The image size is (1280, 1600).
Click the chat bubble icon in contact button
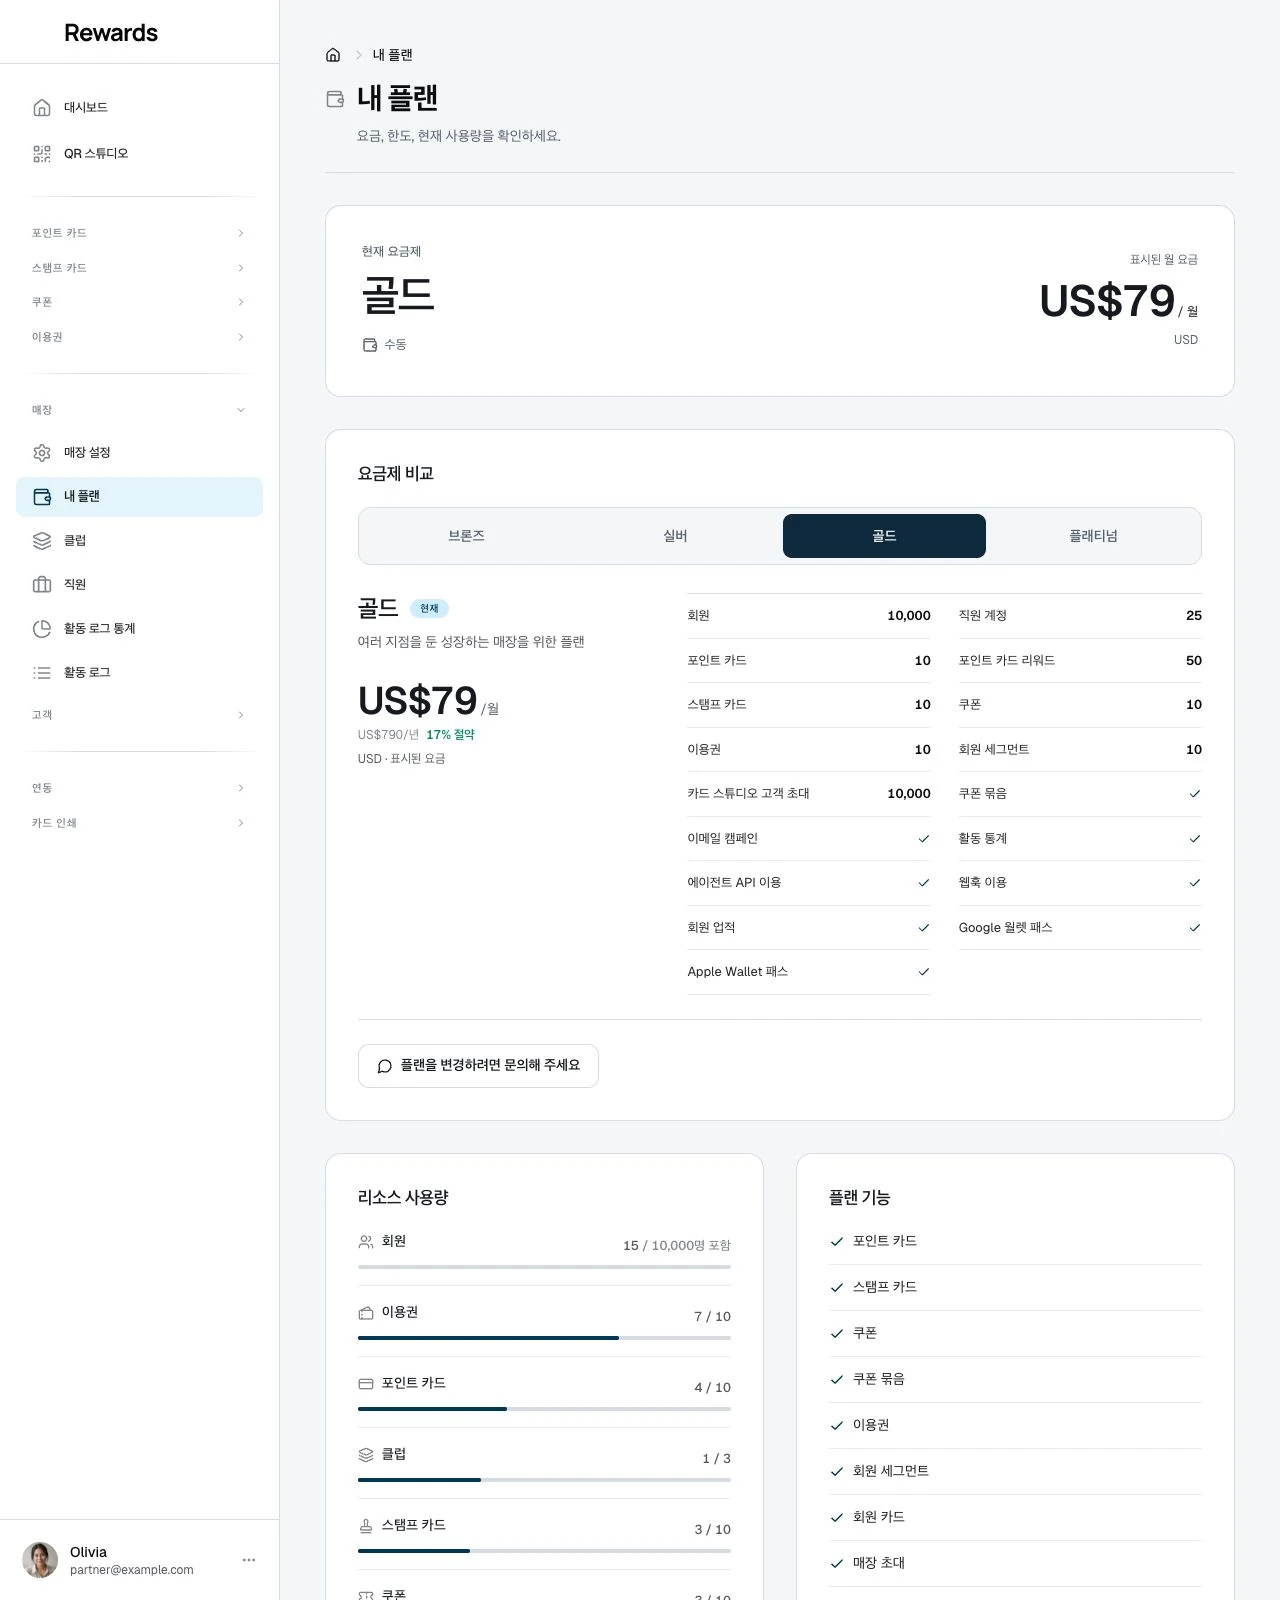[384, 1066]
